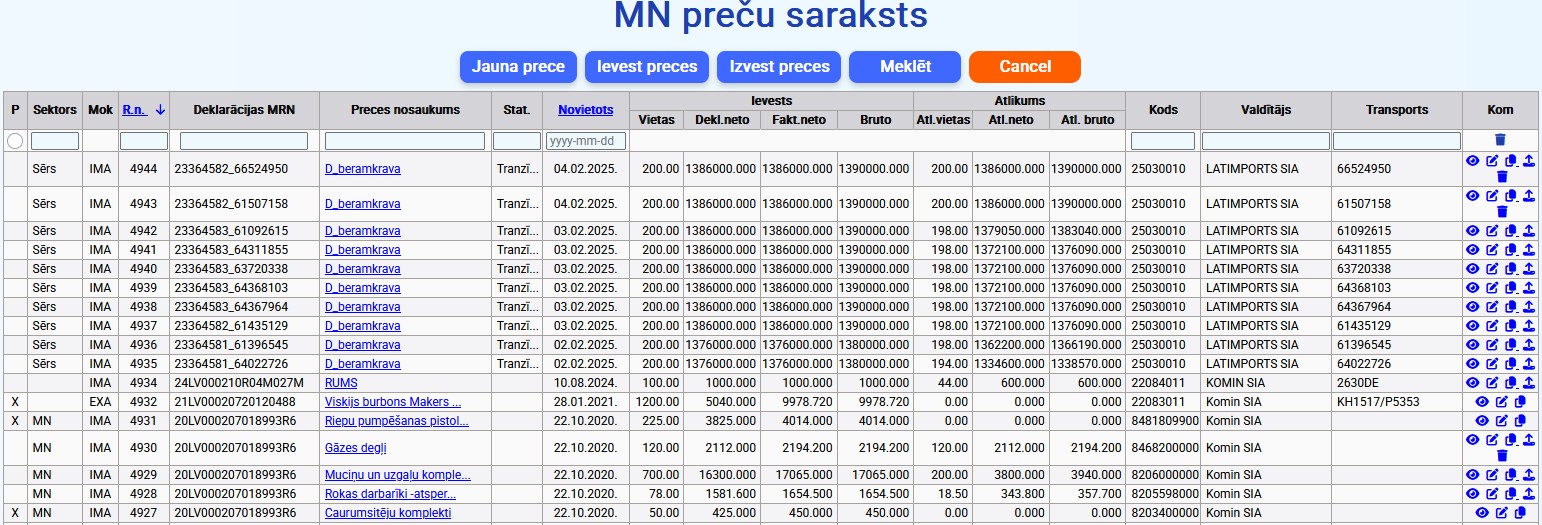Edit row 4938 with pencil icon
The height and width of the screenshot is (525, 1542).
[1492, 307]
